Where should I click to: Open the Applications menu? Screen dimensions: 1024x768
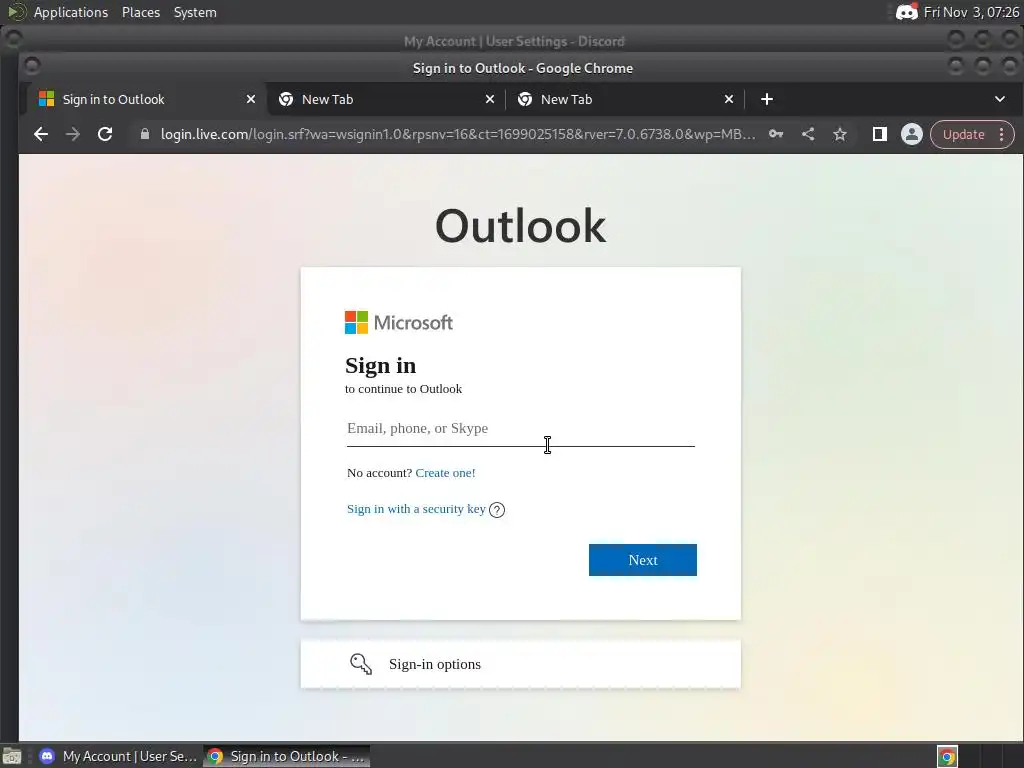coord(71,12)
